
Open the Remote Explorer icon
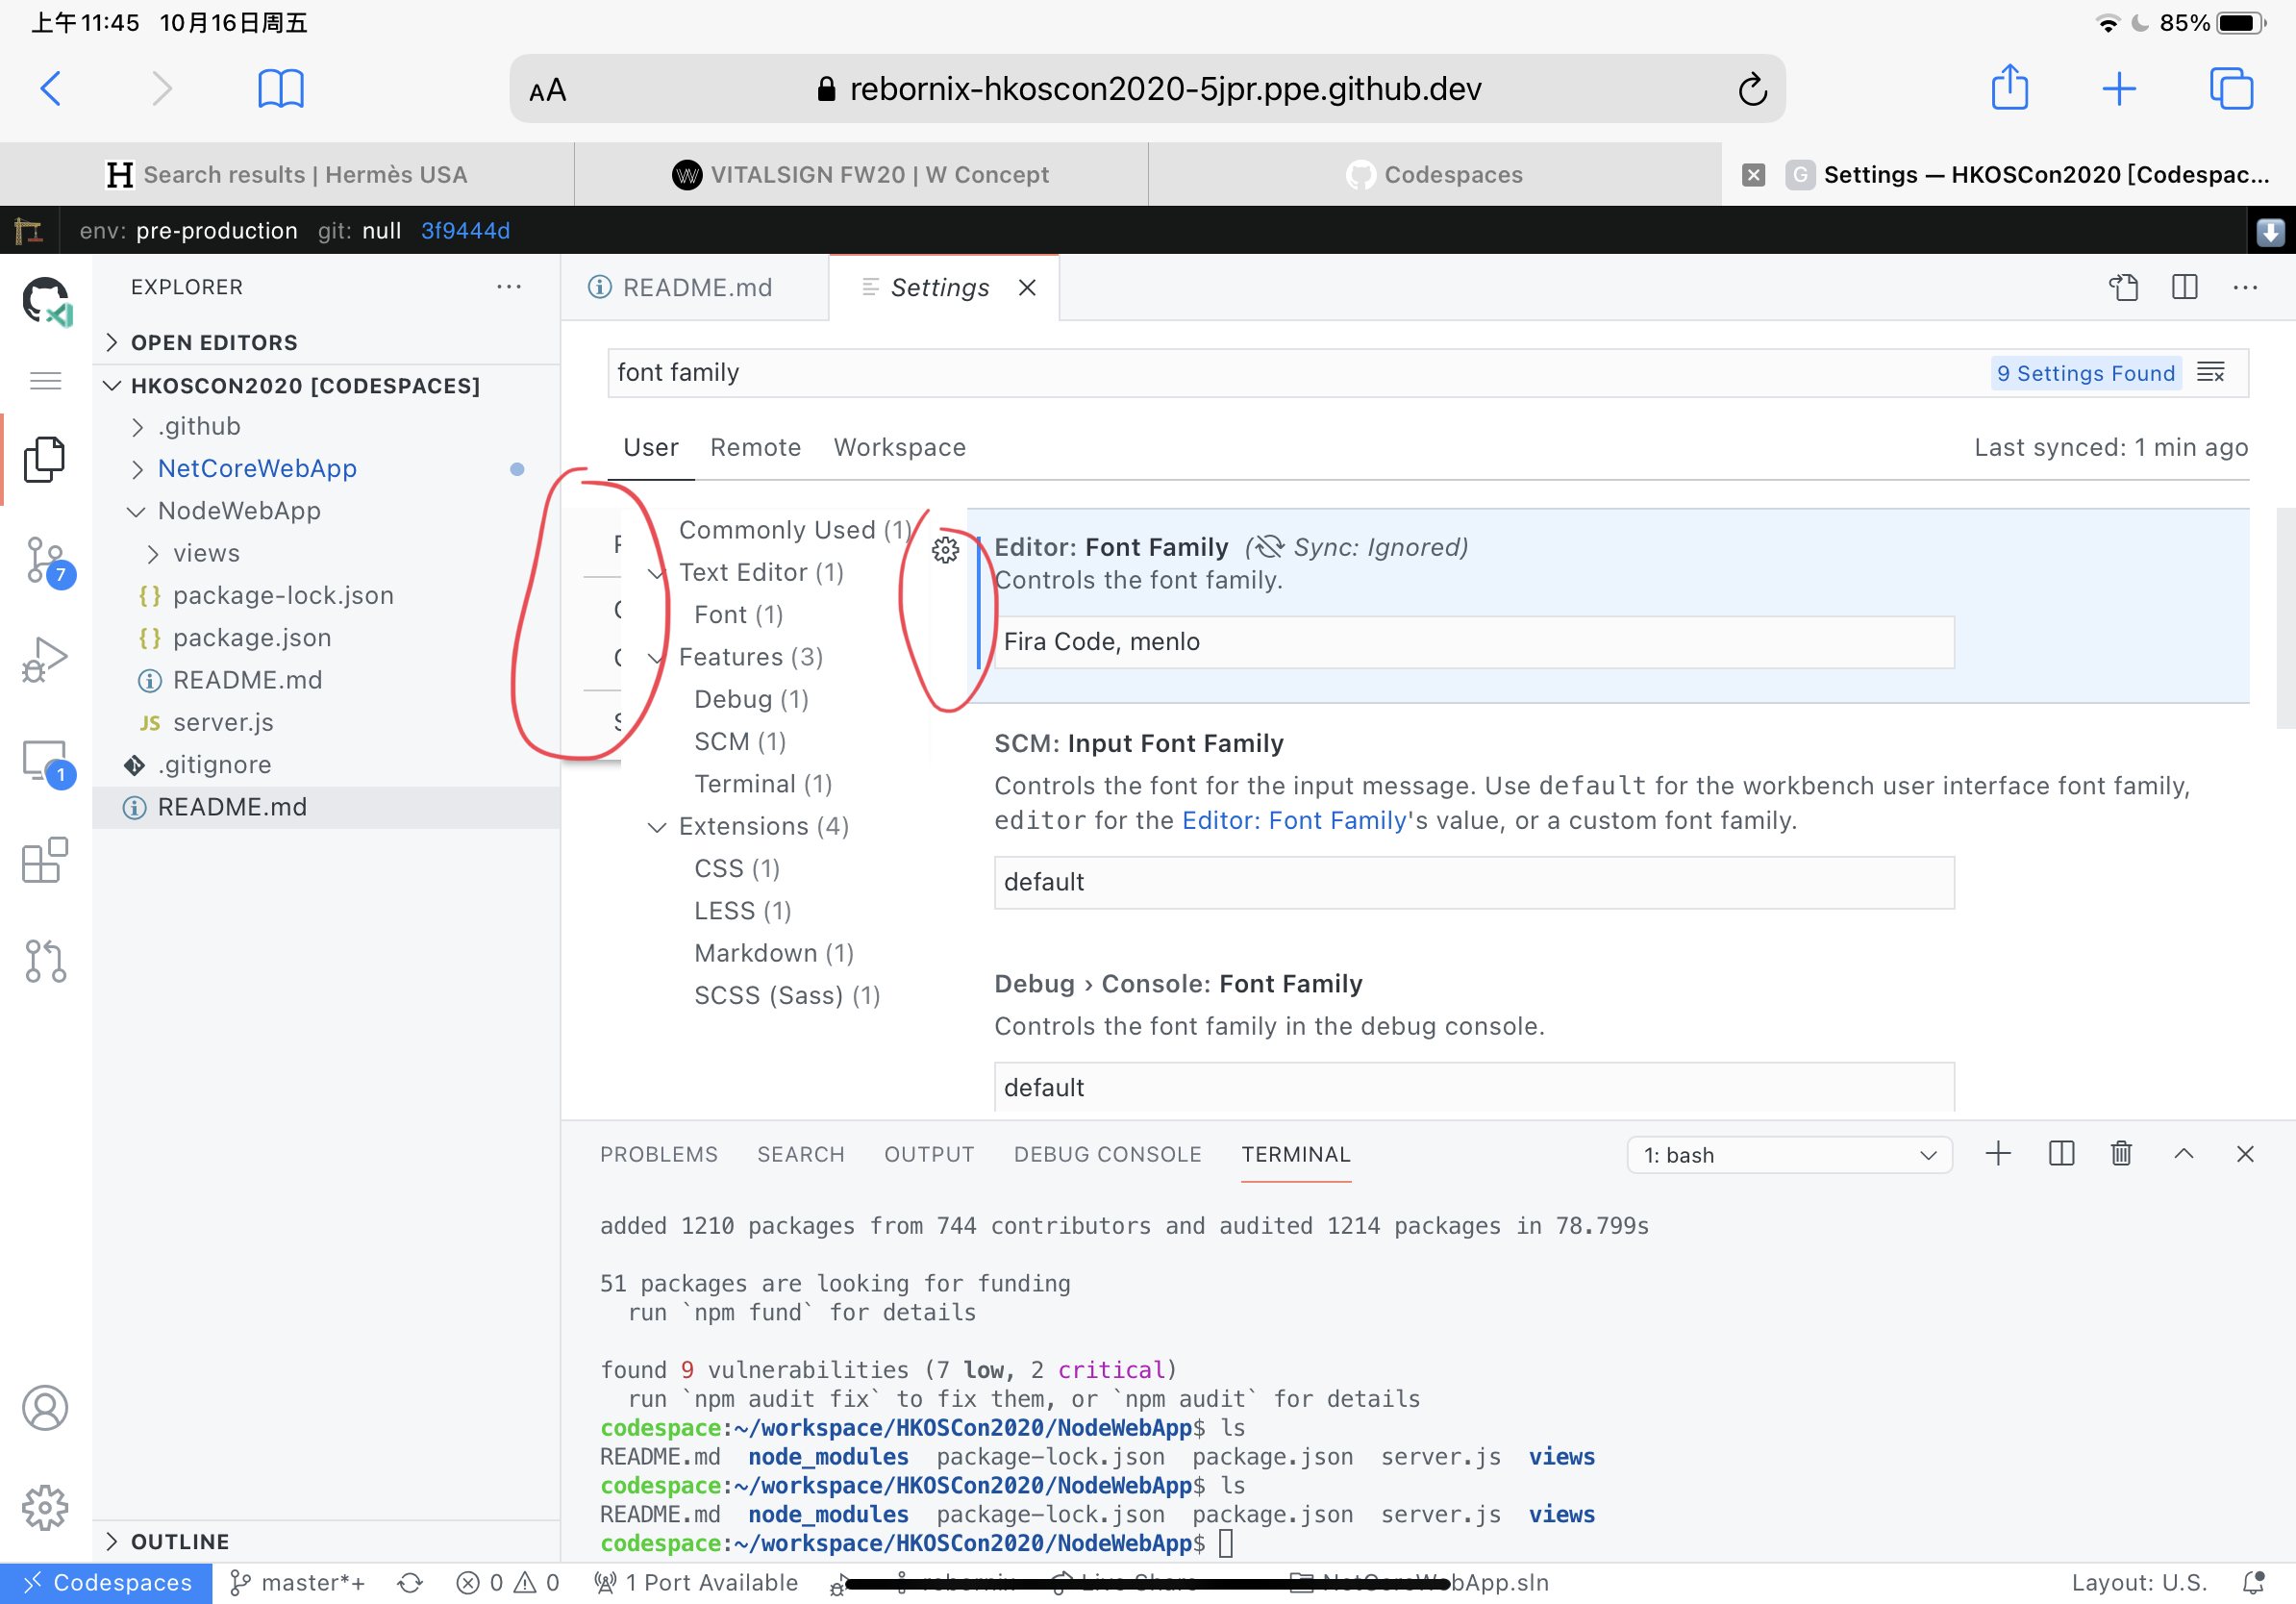pyautogui.click(x=45, y=762)
